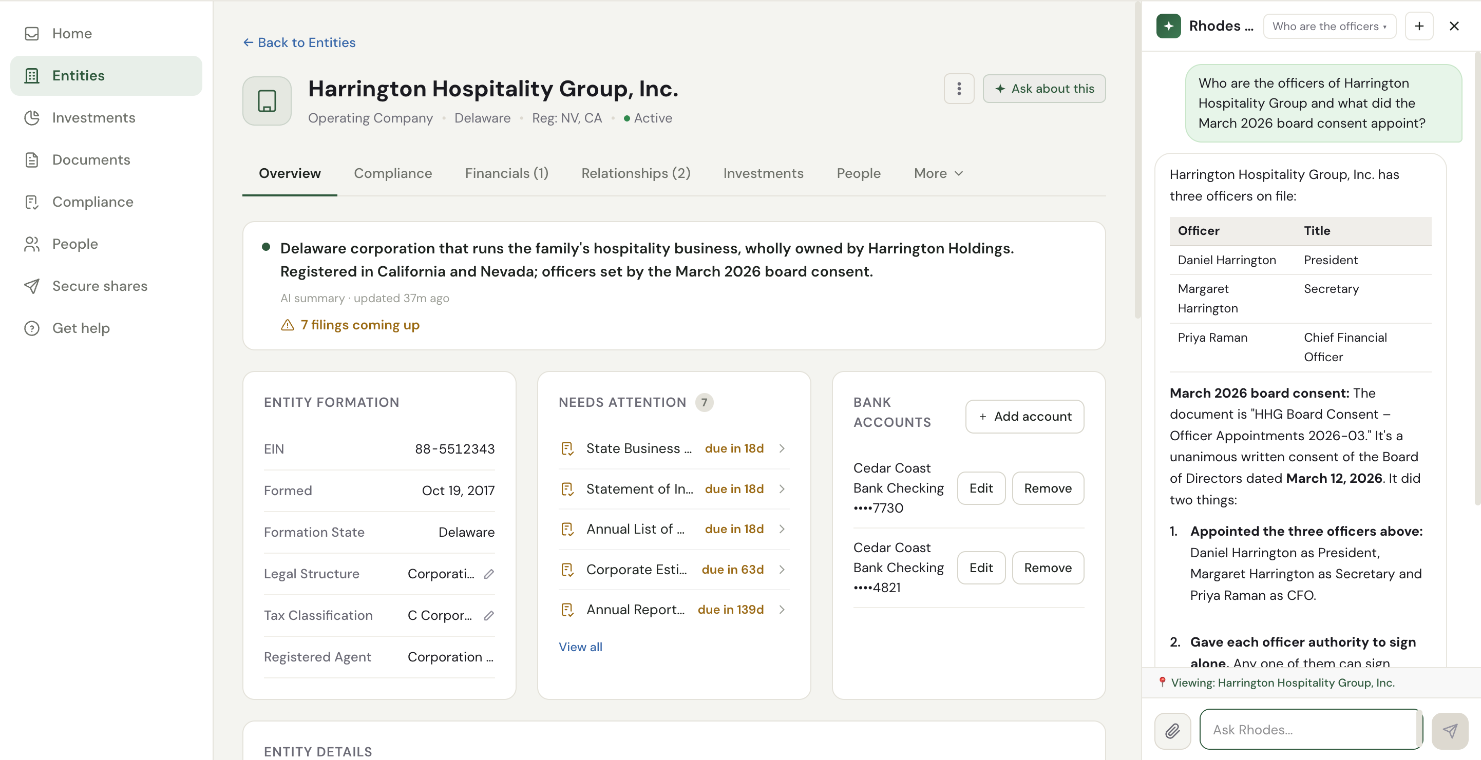
Task: Click the State Business filing document icon
Action: click(x=567, y=449)
